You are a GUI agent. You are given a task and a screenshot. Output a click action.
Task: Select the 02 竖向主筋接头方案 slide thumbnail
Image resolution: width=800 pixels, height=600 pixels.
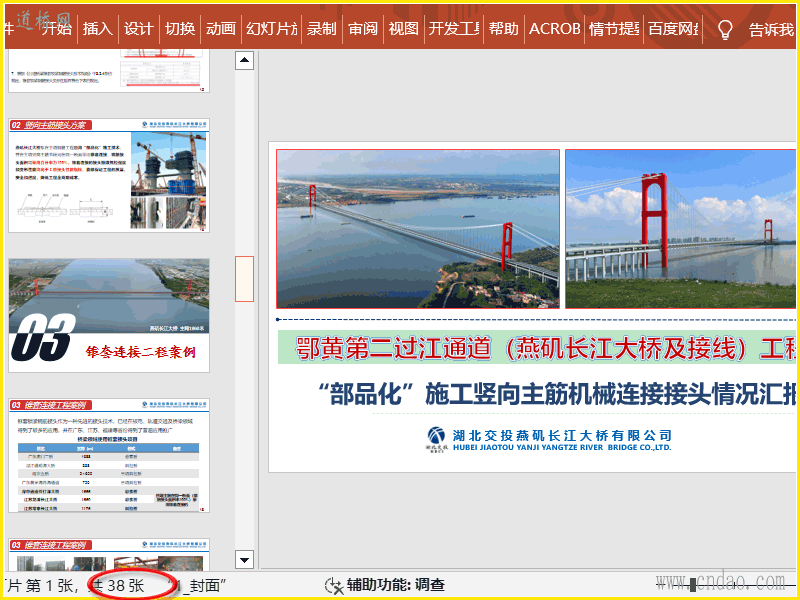click(x=109, y=176)
